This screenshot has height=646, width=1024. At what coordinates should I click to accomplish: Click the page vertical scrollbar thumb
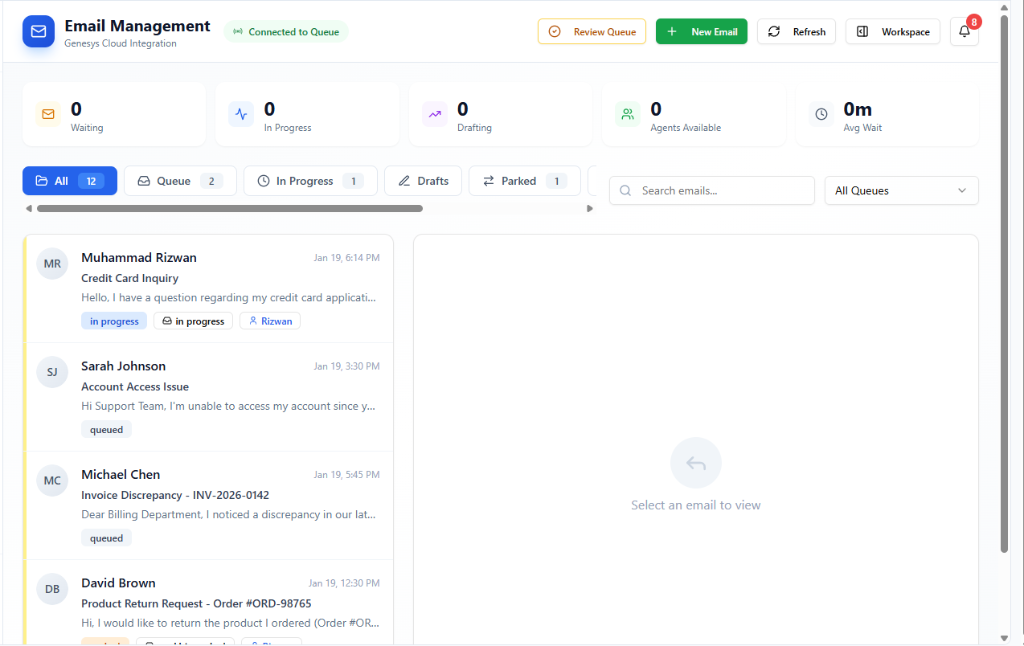click(1004, 283)
